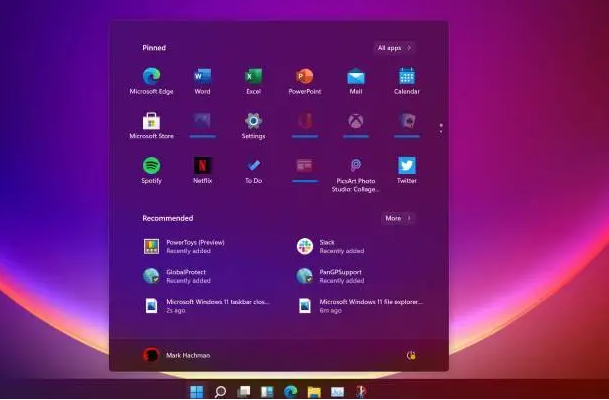Viewport: 609px width, 400px height.
Task: Open the last taskbar app icon
Action: [360, 391]
